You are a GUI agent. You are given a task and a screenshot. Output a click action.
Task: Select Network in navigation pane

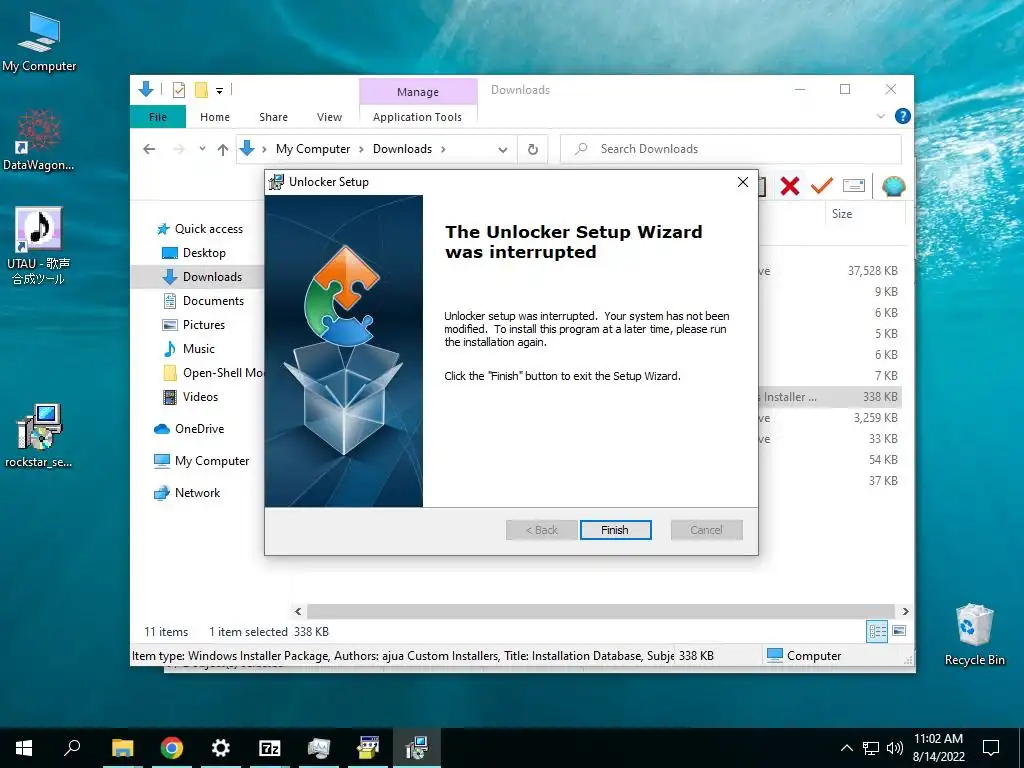[187, 493]
